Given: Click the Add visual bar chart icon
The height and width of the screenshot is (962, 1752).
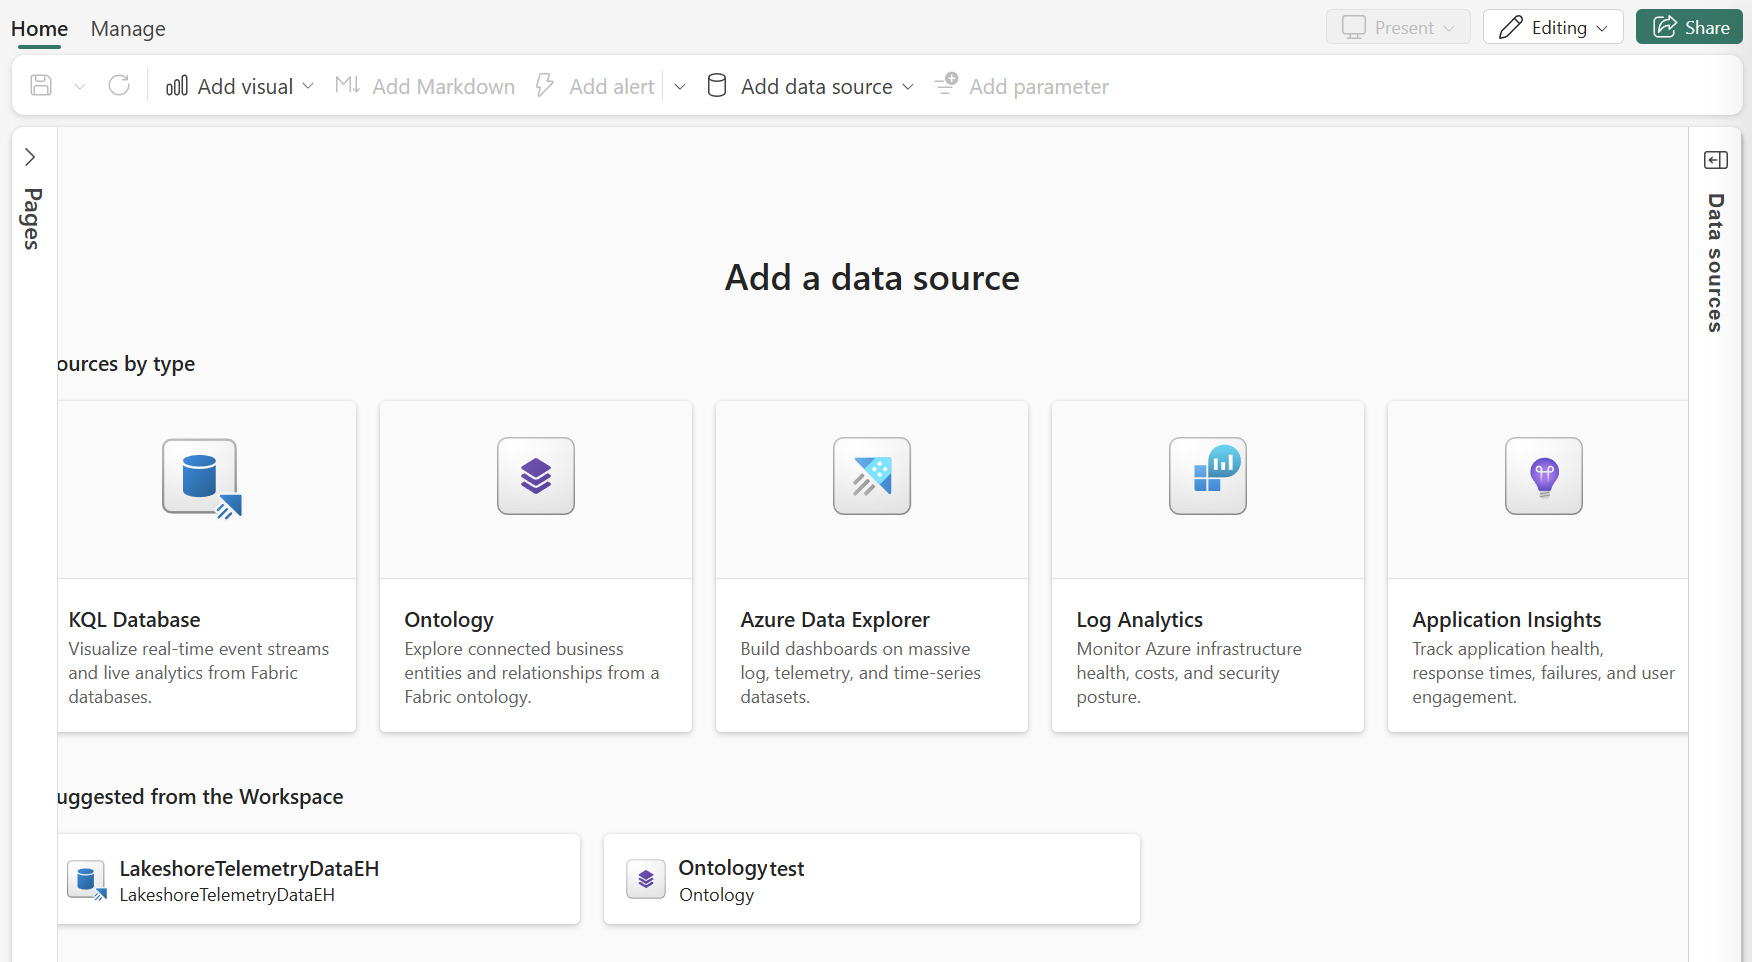Looking at the screenshot, I should click(x=177, y=86).
